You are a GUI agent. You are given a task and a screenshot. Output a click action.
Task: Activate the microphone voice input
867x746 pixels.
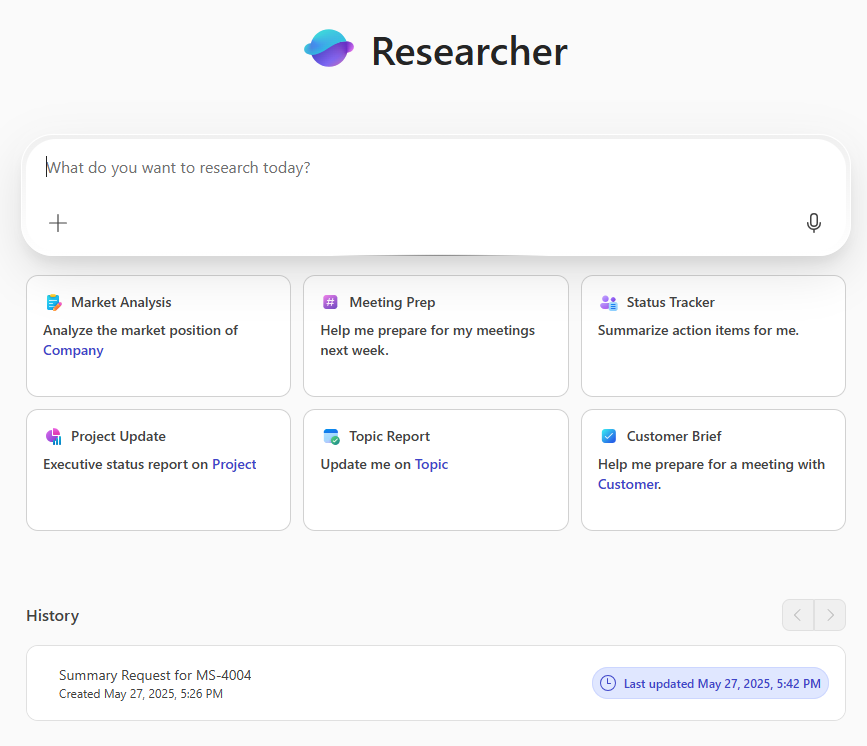(x=813, y=223)
